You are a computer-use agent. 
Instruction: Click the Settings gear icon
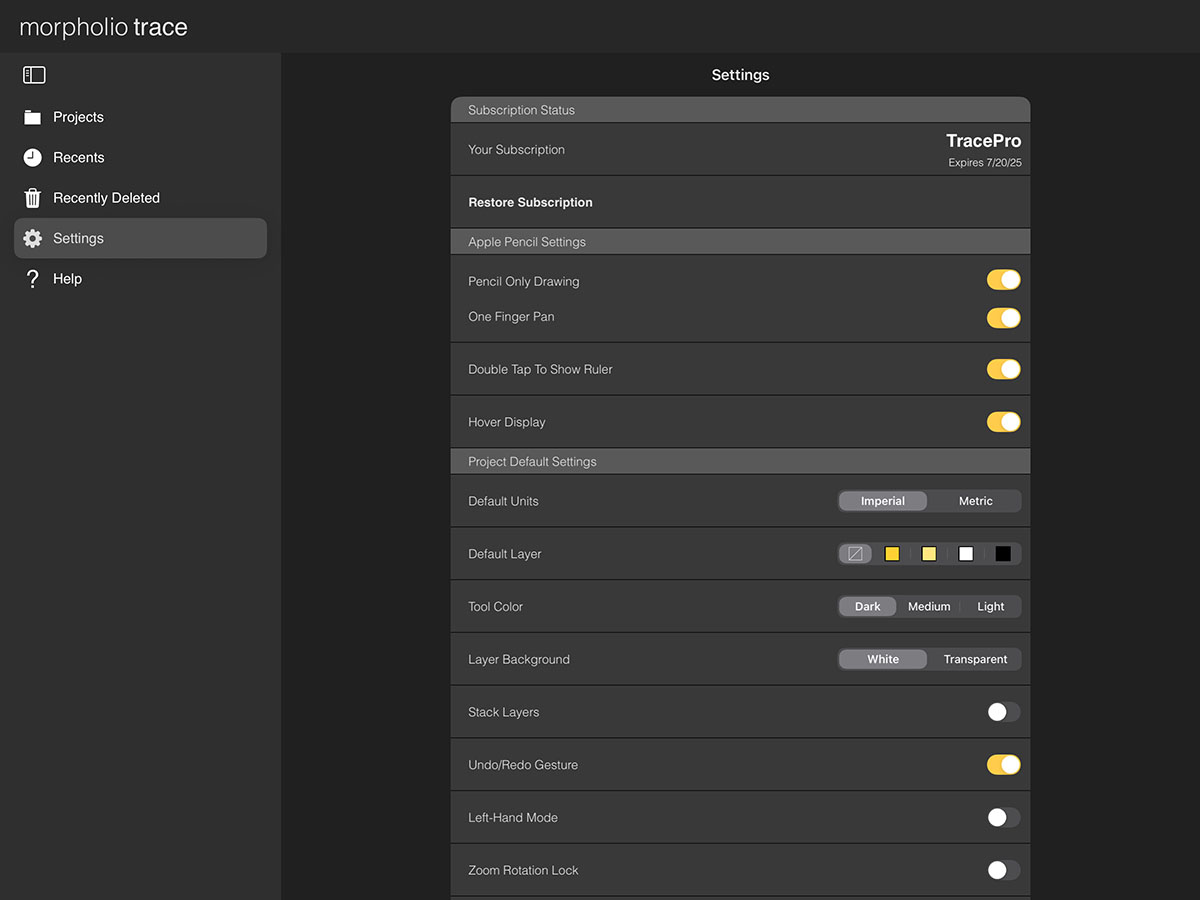[33, 239]
